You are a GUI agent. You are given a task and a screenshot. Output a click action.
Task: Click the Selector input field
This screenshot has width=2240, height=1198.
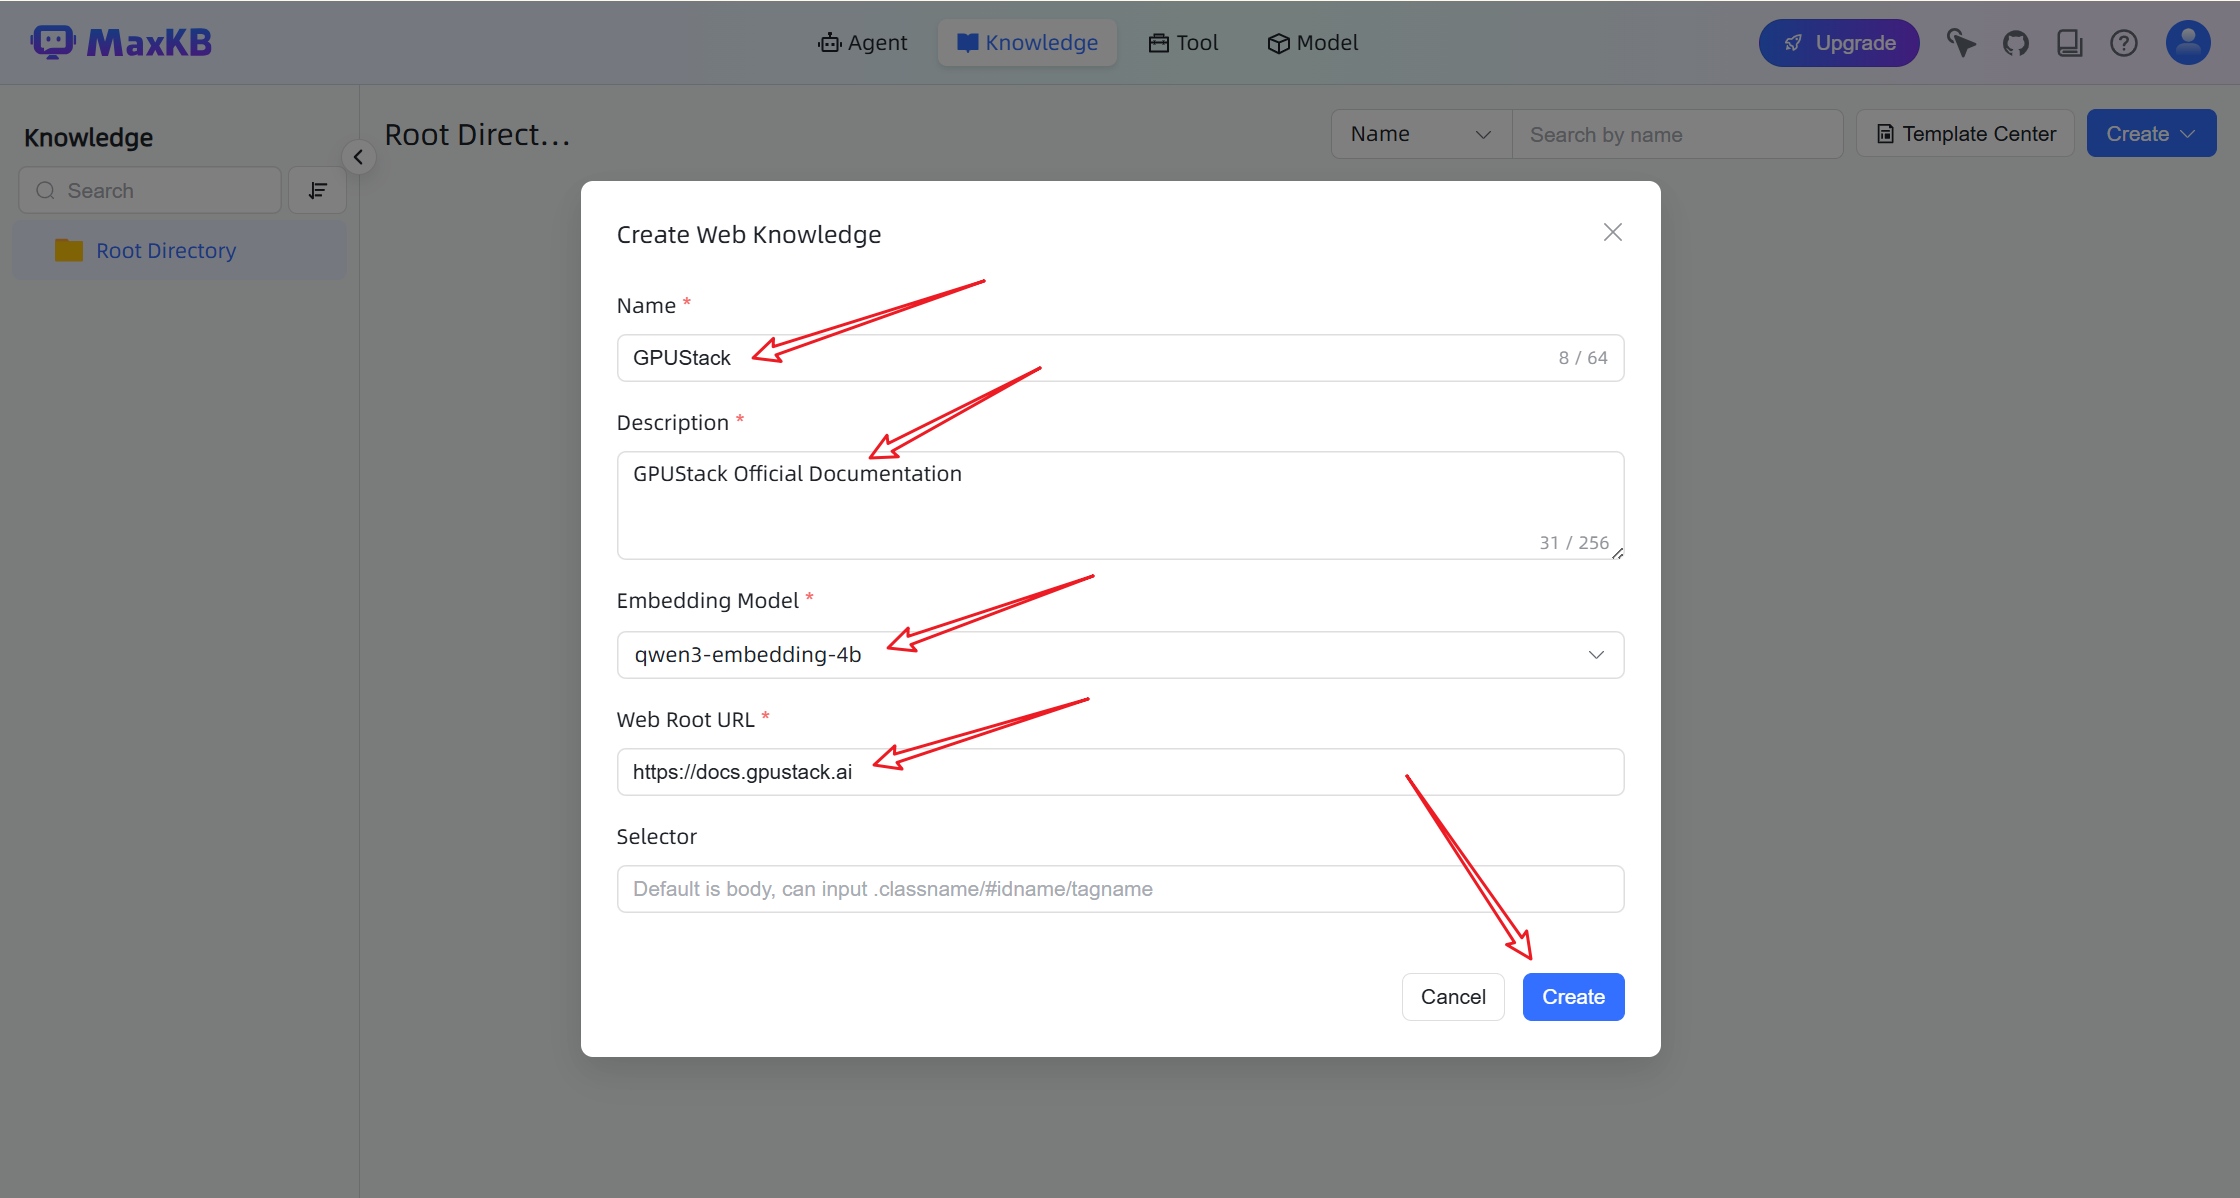1119,889
